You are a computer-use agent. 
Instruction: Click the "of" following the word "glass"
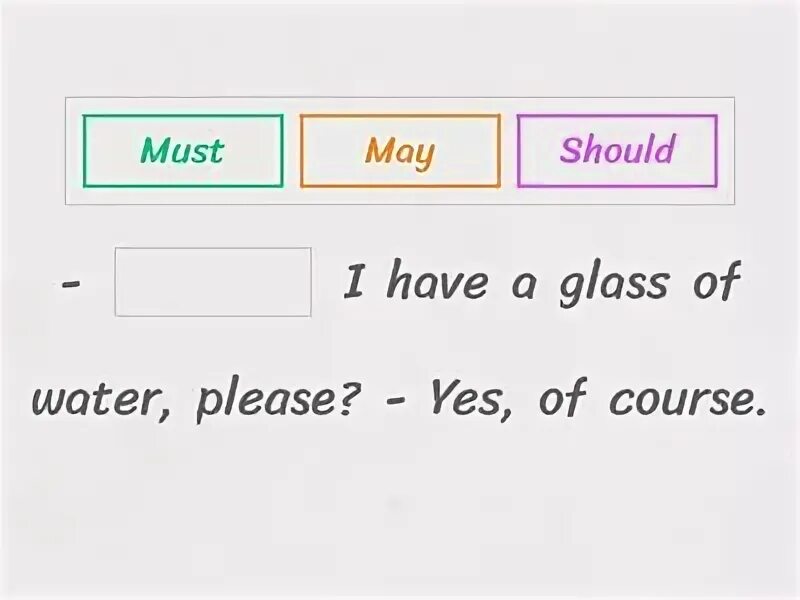tap(716, 281)
